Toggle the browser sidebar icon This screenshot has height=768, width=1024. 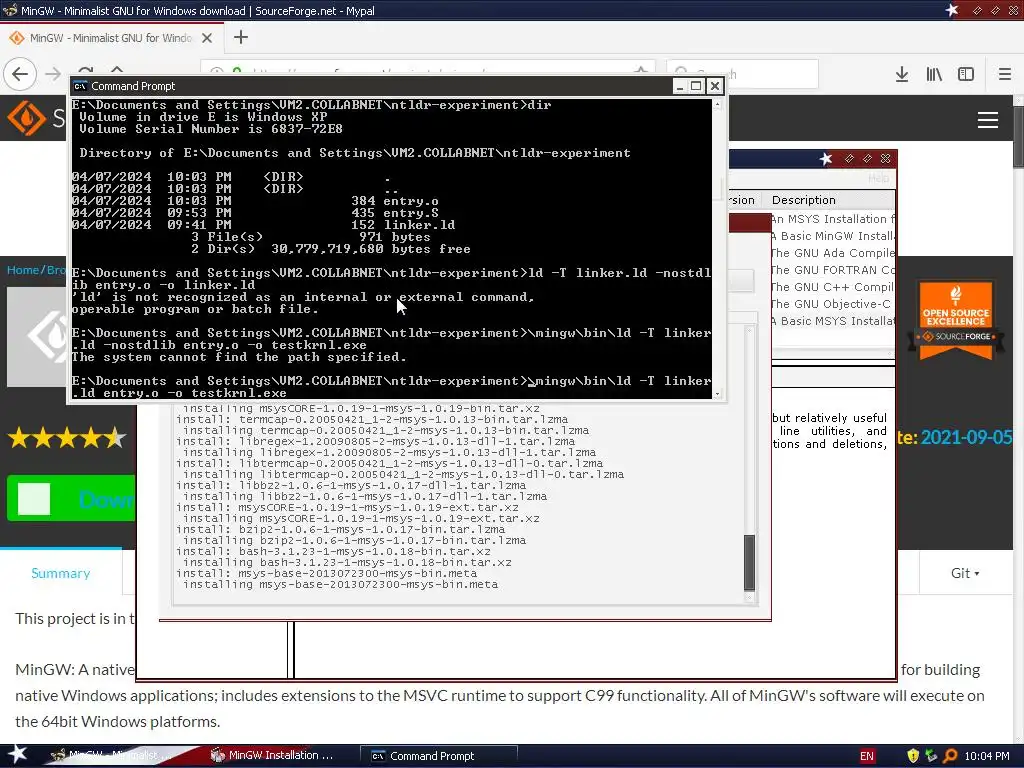(x=966, y=74)
